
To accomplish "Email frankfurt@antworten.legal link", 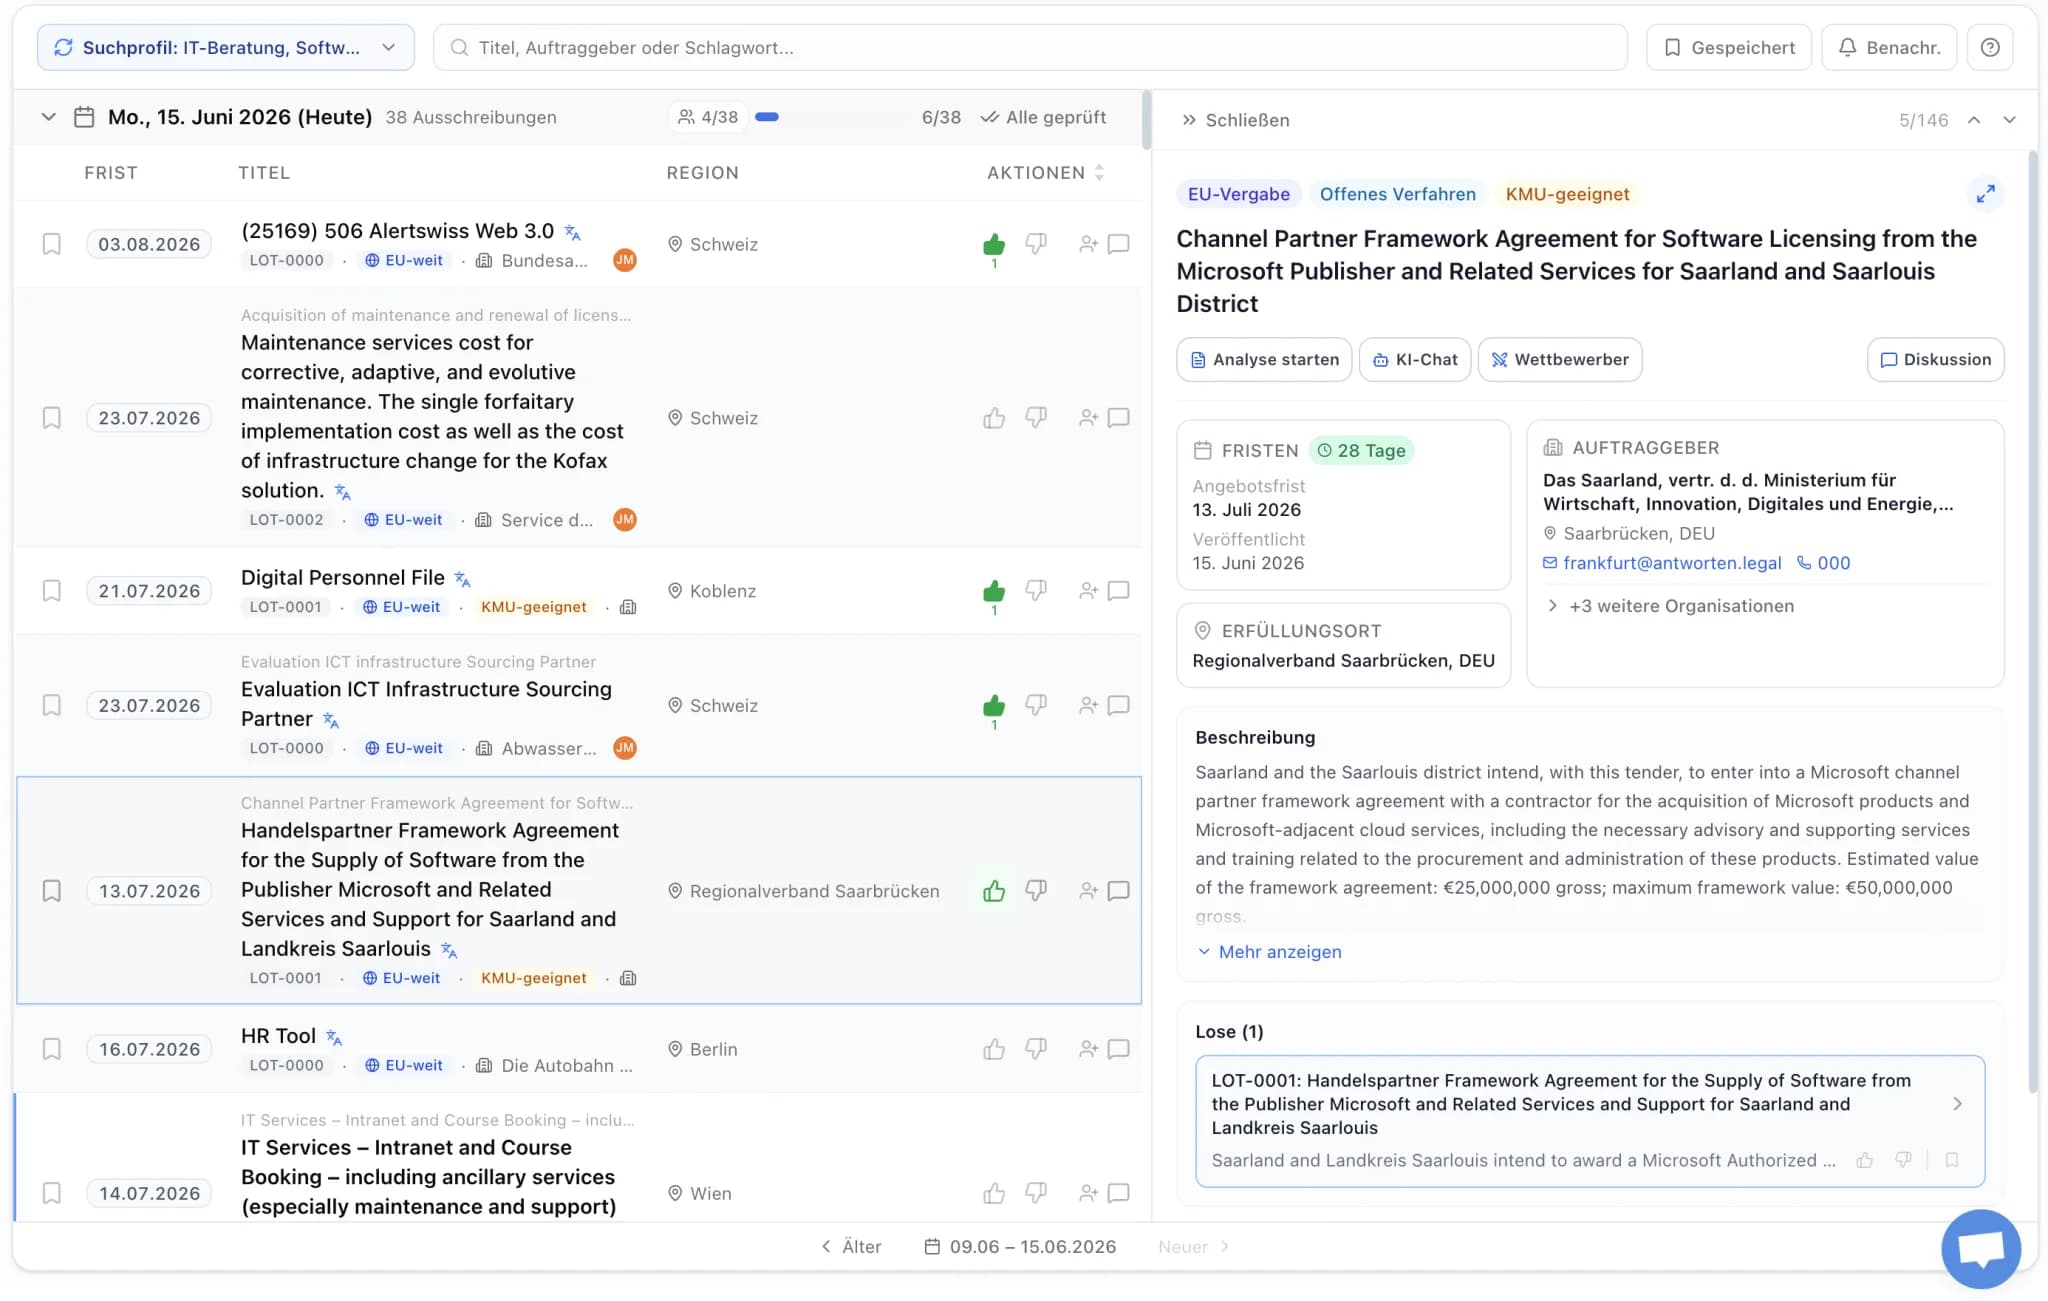I will coord(1662,563).
